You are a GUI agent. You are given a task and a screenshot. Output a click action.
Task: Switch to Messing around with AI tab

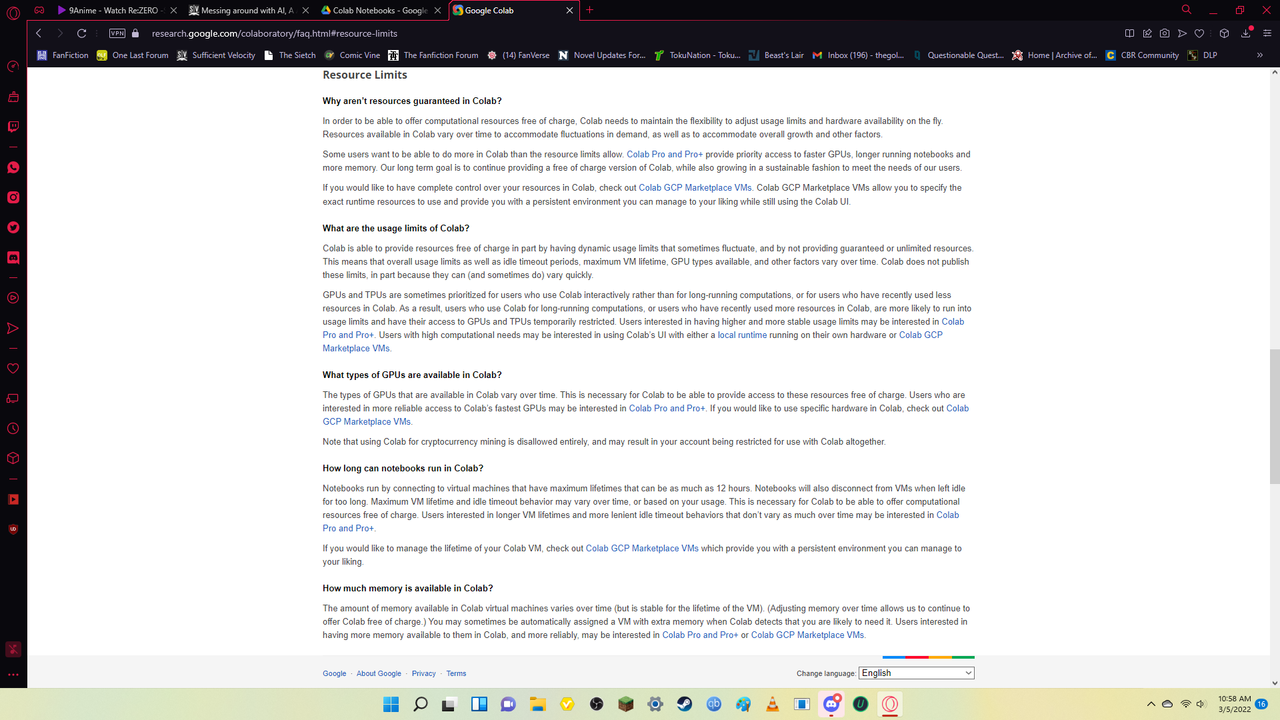tap(248, 10)
